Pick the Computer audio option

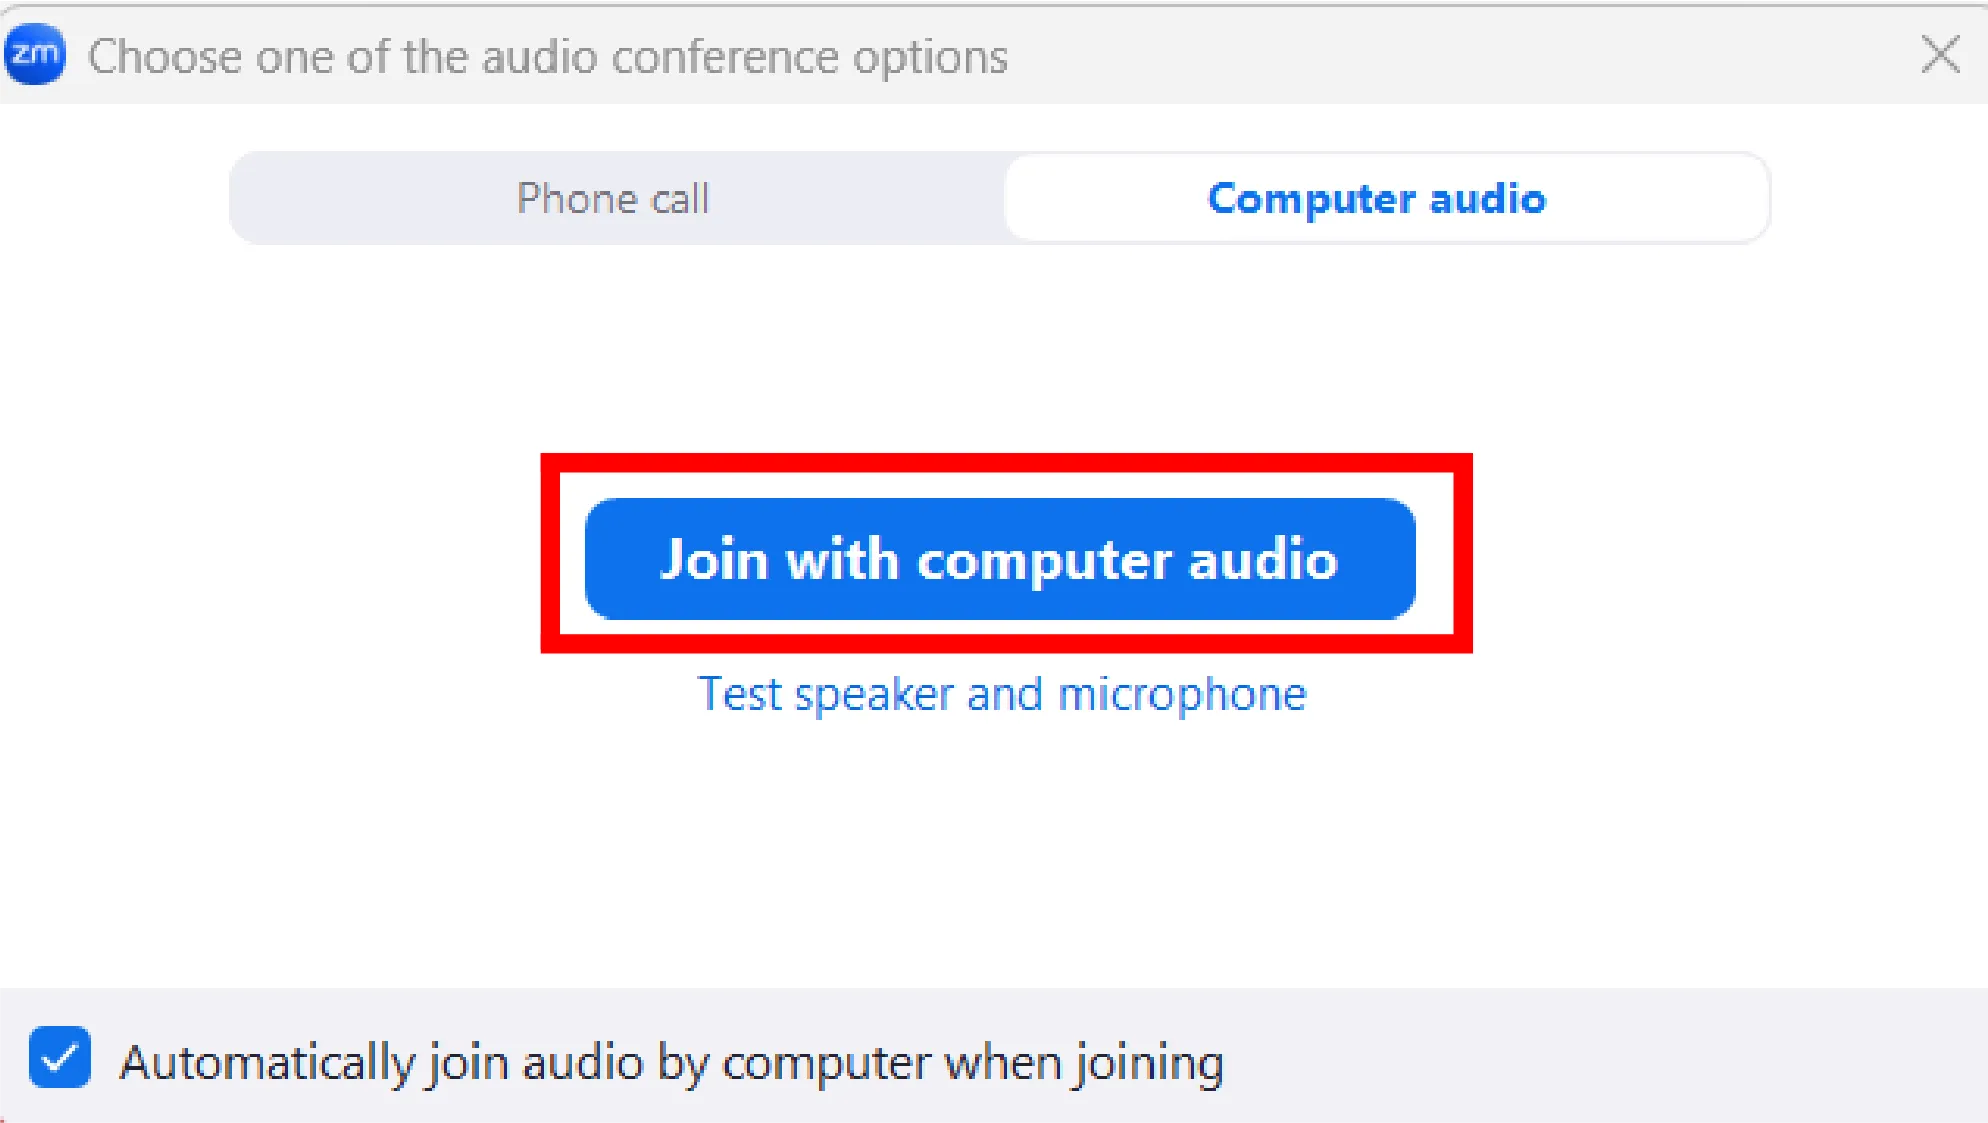[x=1377, y=198]
